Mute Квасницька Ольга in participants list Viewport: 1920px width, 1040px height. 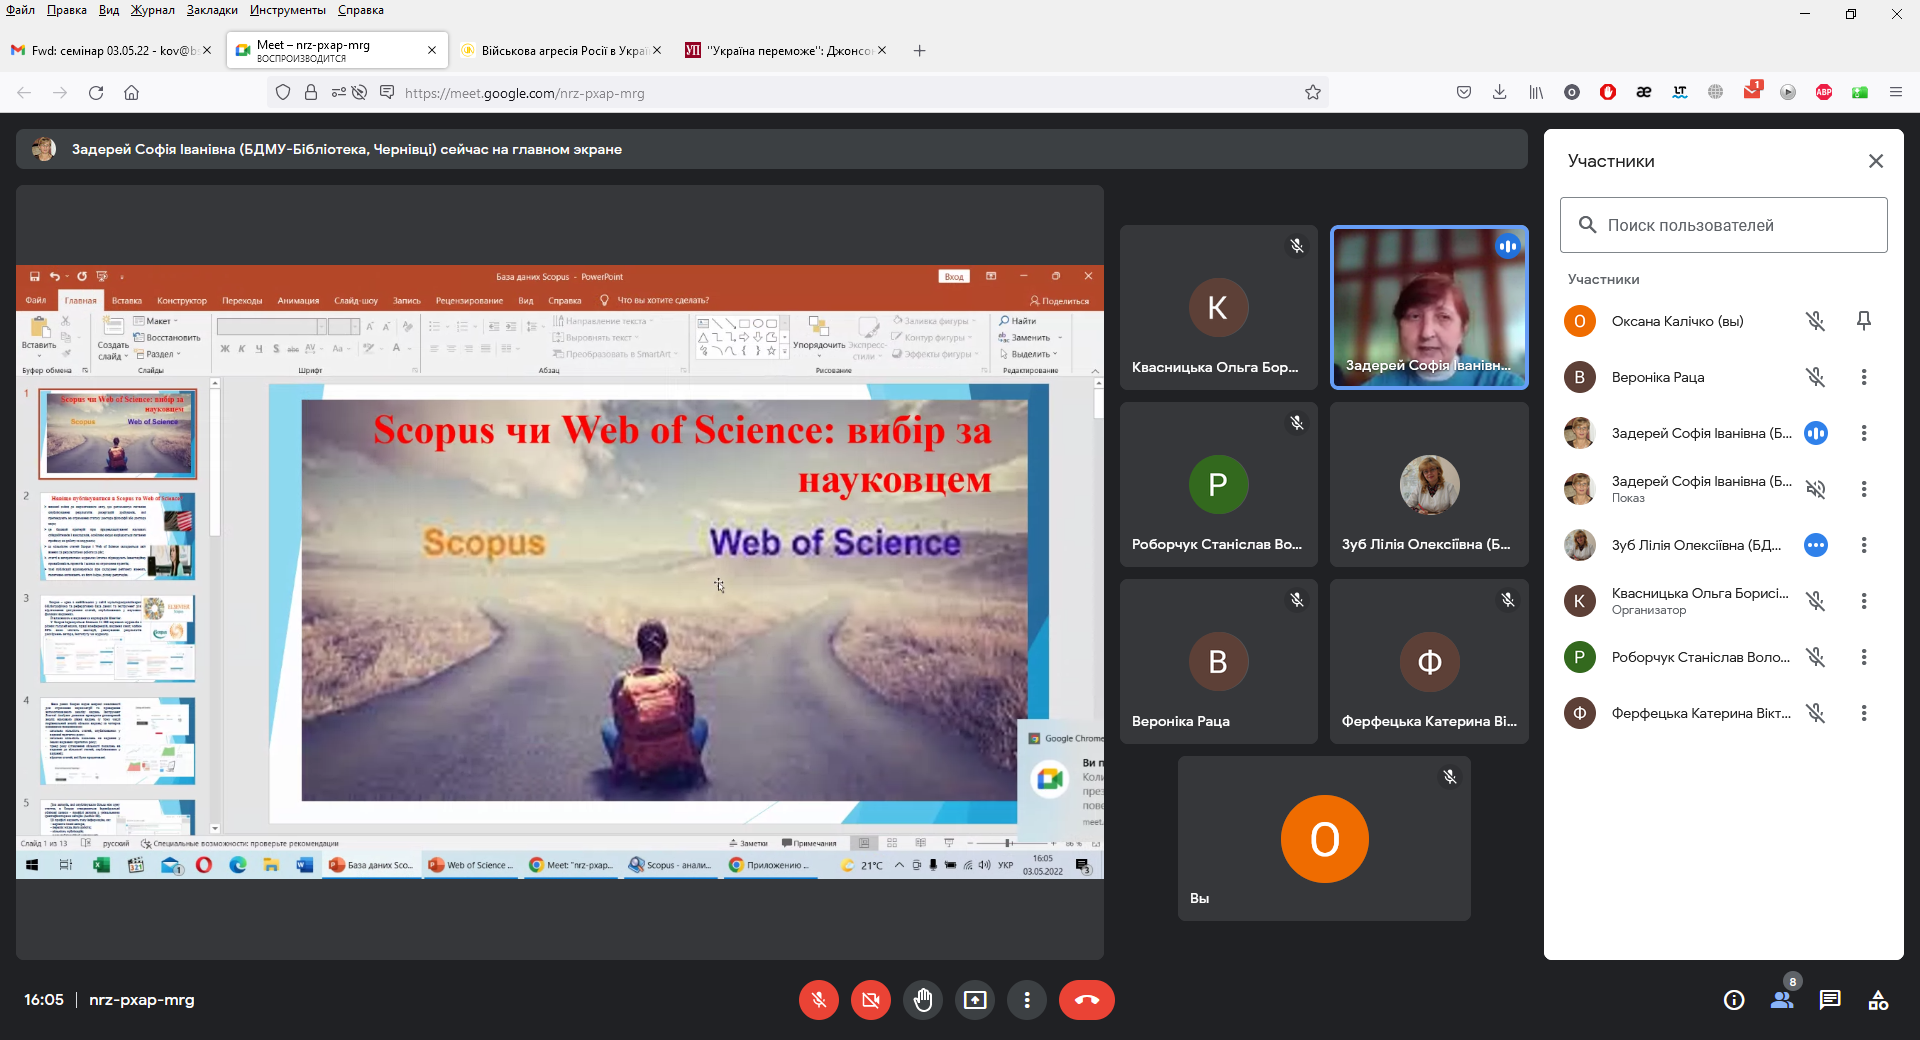(1816, 601)
